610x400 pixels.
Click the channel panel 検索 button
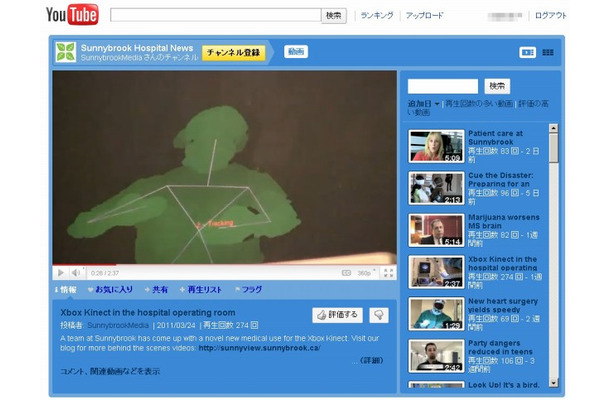497,86
